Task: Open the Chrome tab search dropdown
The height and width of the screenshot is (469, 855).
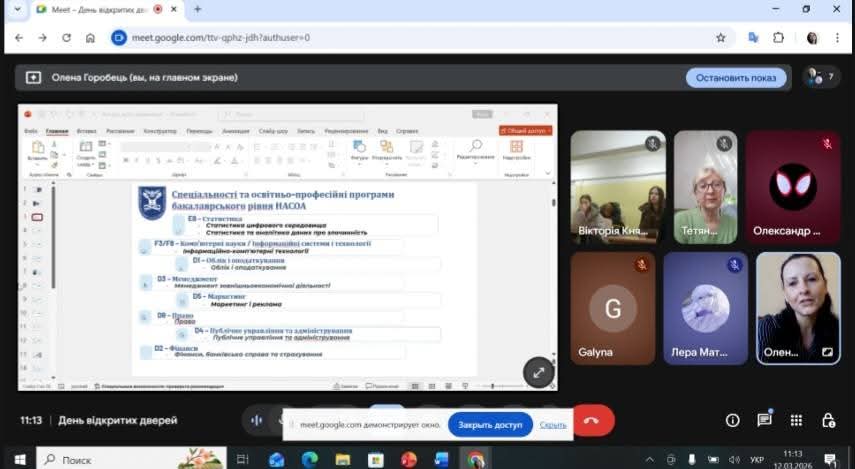Action: [18, 9]
